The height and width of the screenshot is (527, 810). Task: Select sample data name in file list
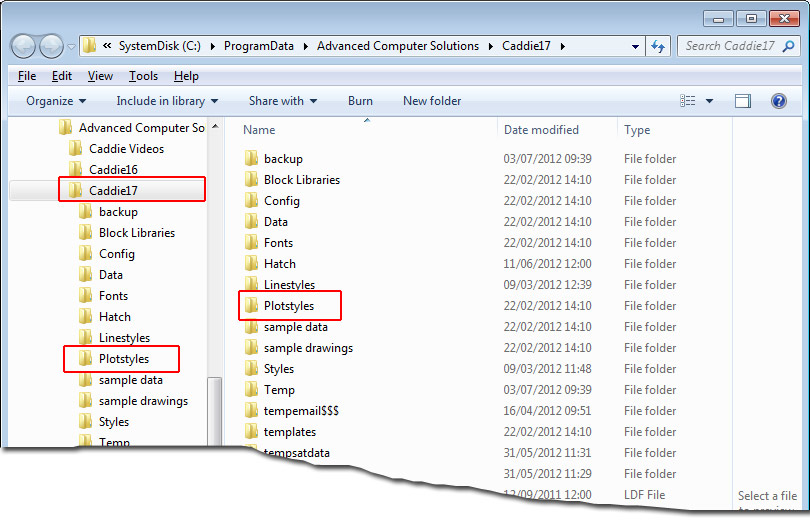tap(295, 327)
